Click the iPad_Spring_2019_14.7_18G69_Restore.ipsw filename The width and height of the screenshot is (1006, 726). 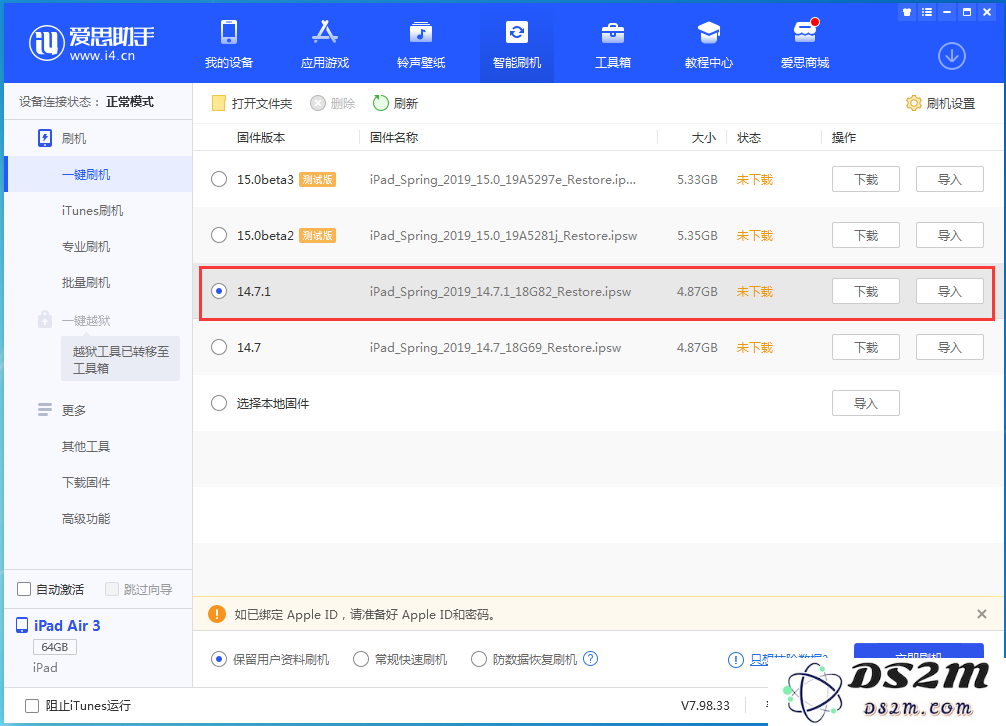(495, 348)
